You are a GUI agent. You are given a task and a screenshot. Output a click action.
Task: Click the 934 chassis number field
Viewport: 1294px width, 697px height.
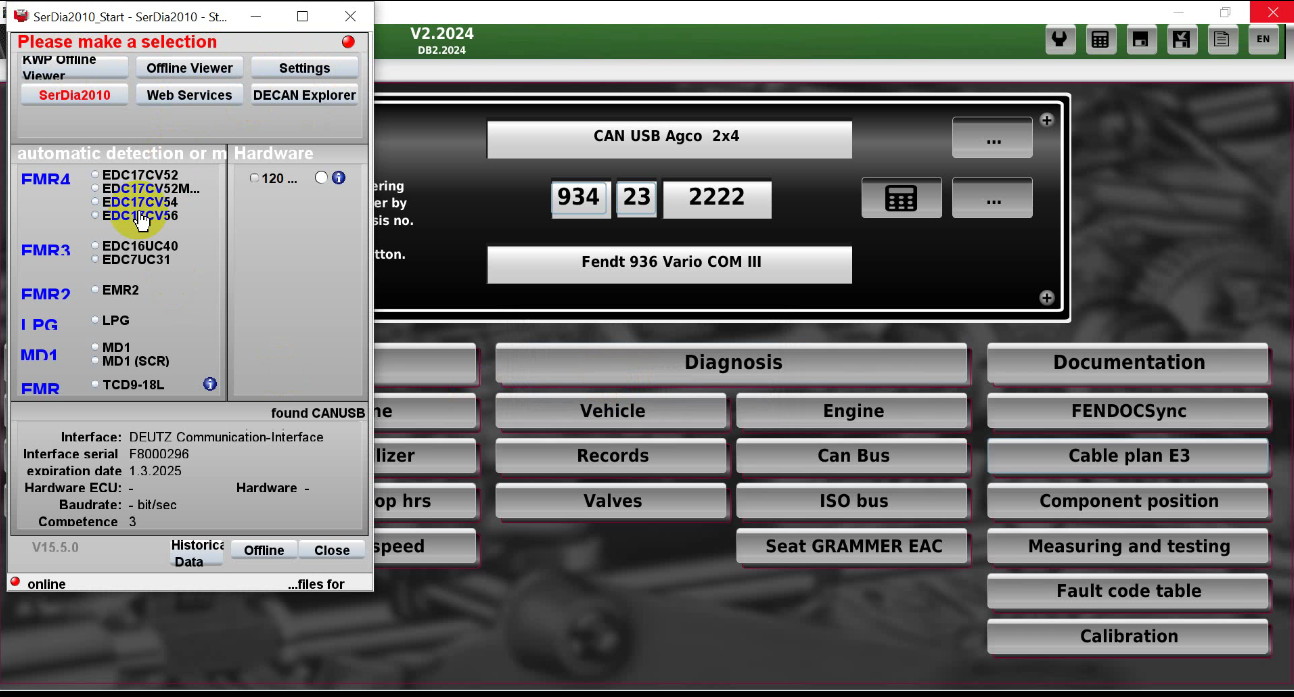579,198
